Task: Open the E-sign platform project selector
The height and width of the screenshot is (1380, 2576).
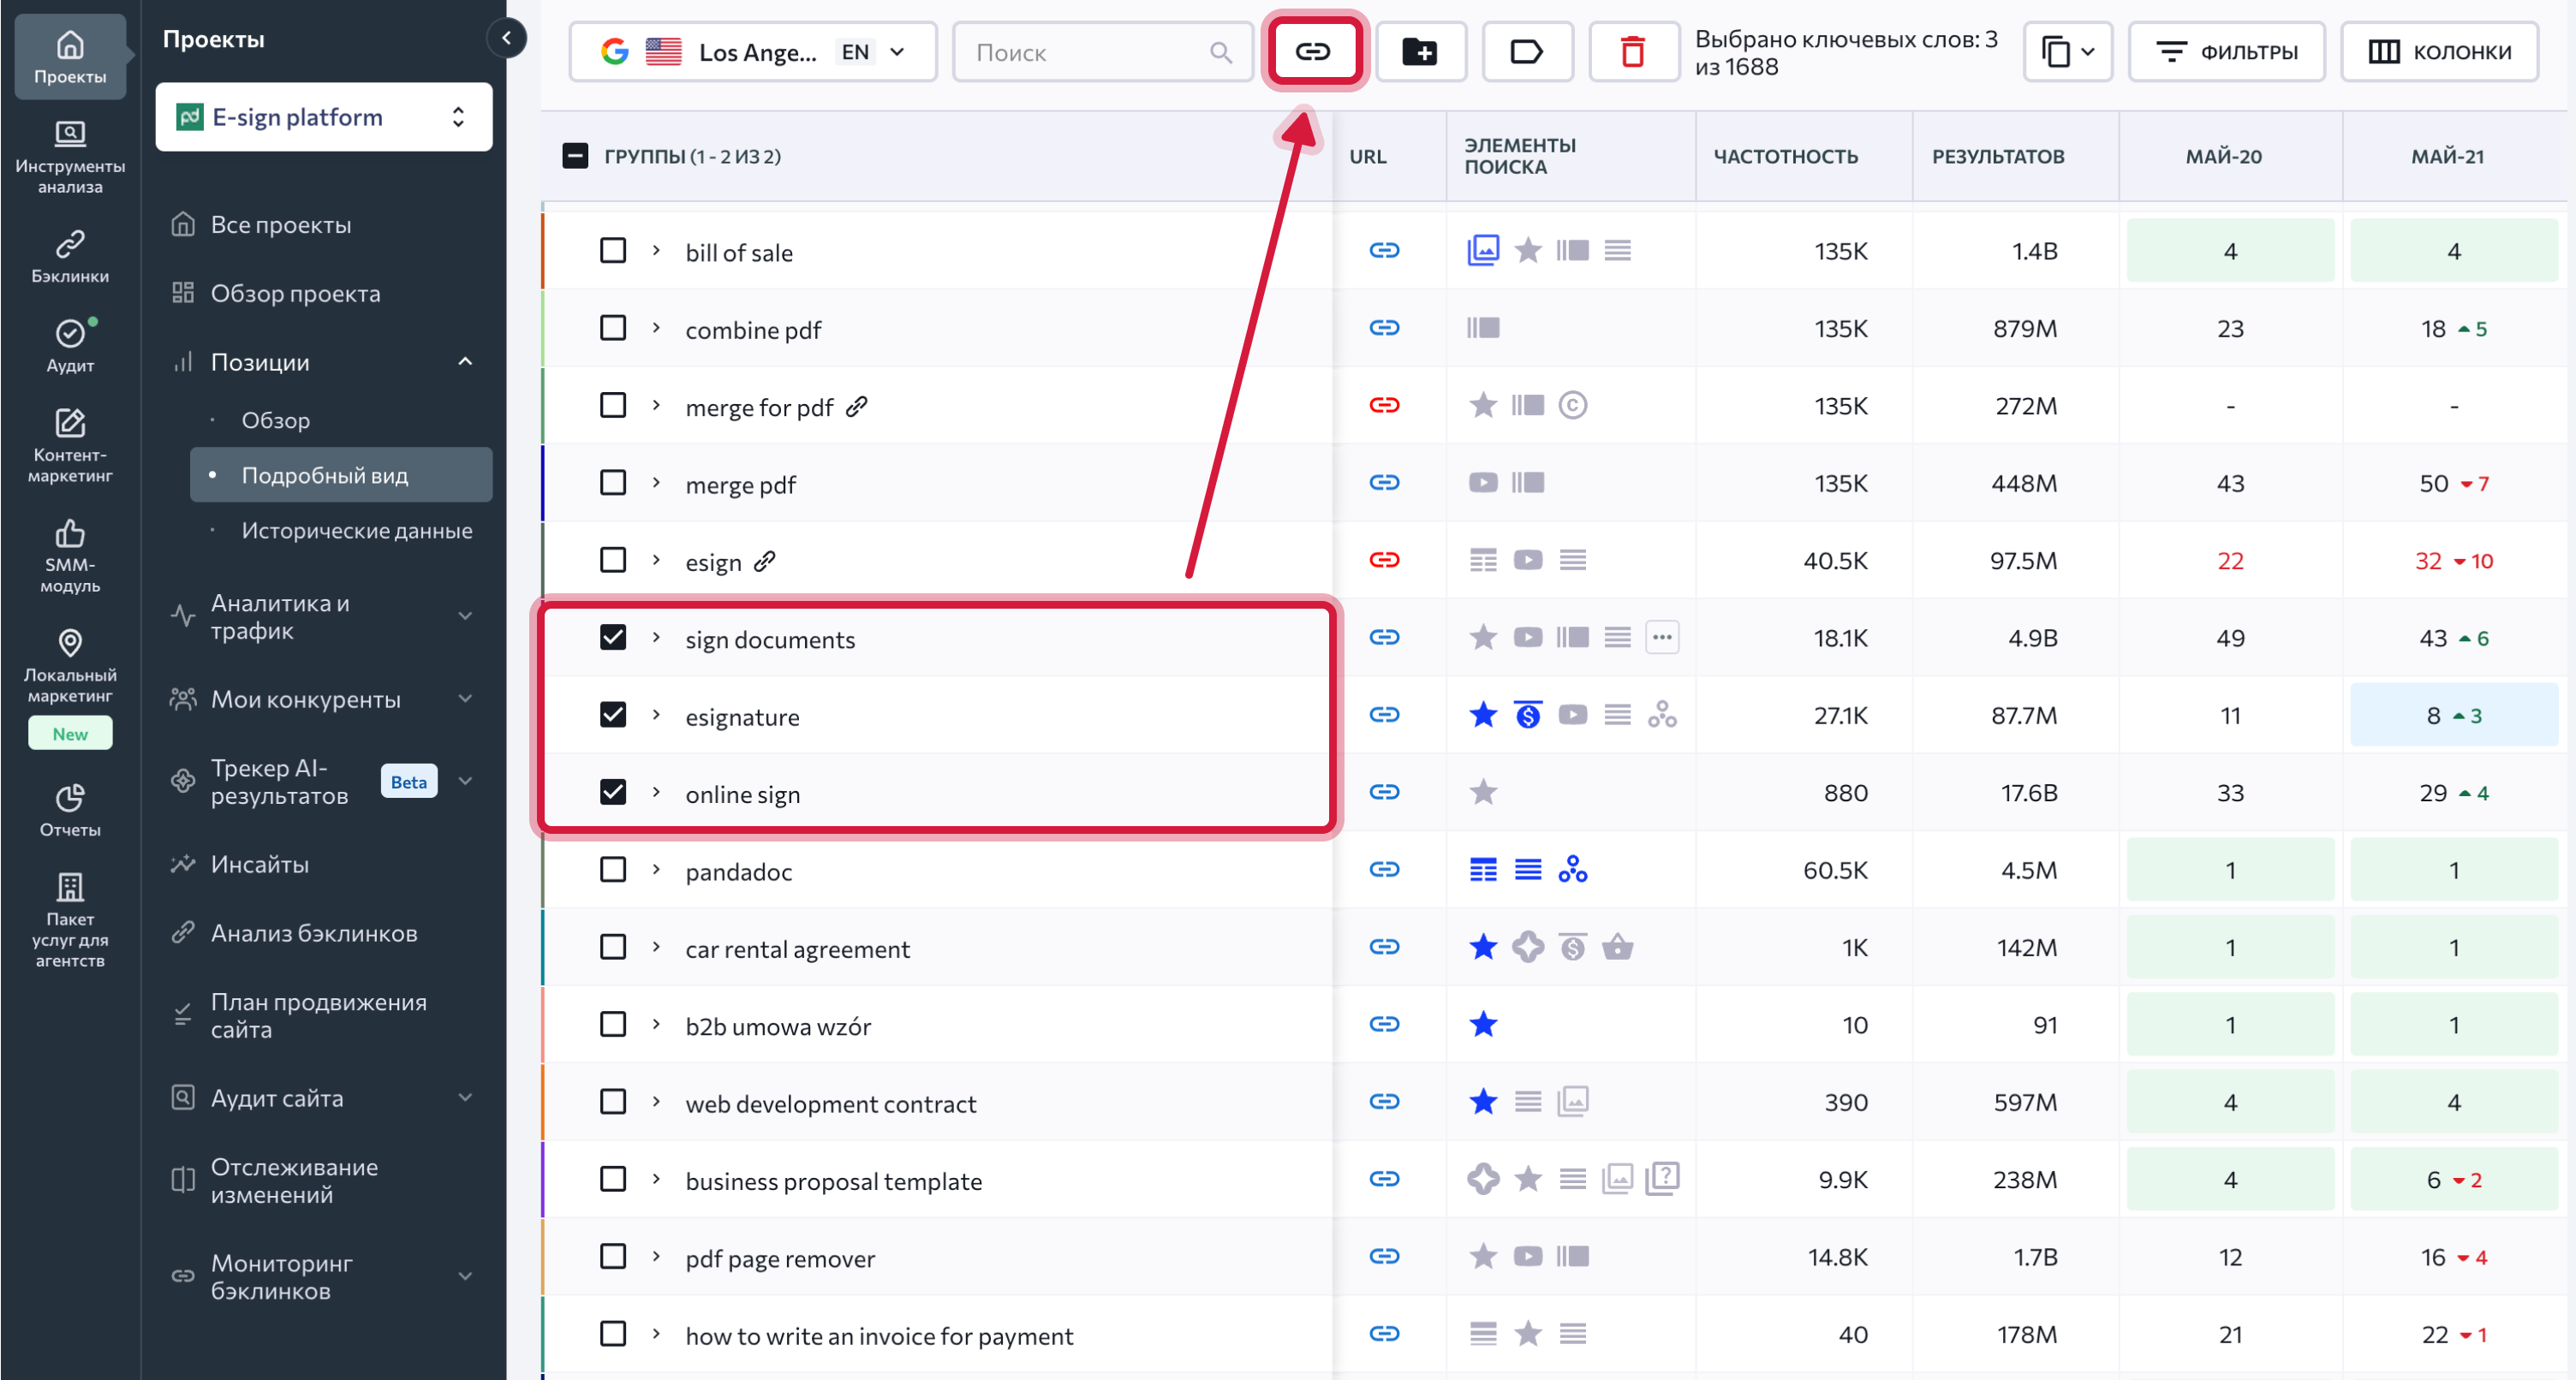Action: 324,117
